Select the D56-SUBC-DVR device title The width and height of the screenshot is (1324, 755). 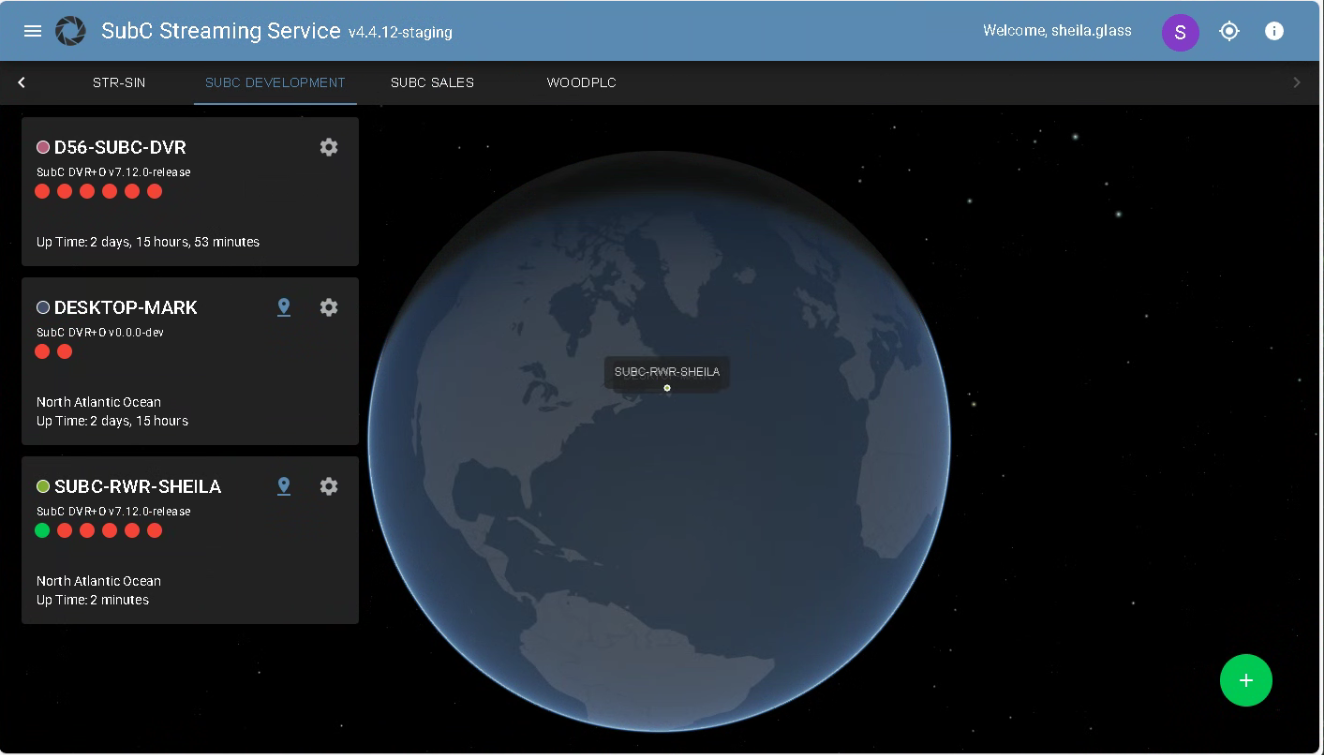(x=120, y=147)
